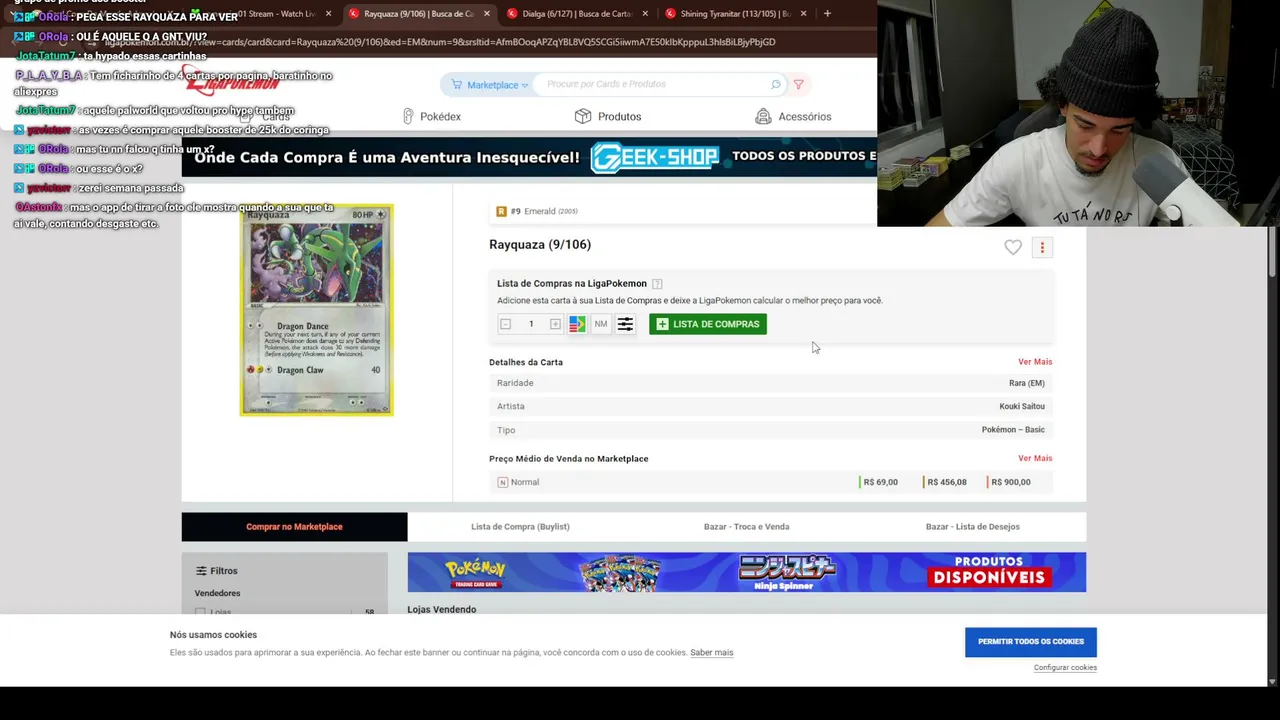Open the extras sliders settings icon

625,324
